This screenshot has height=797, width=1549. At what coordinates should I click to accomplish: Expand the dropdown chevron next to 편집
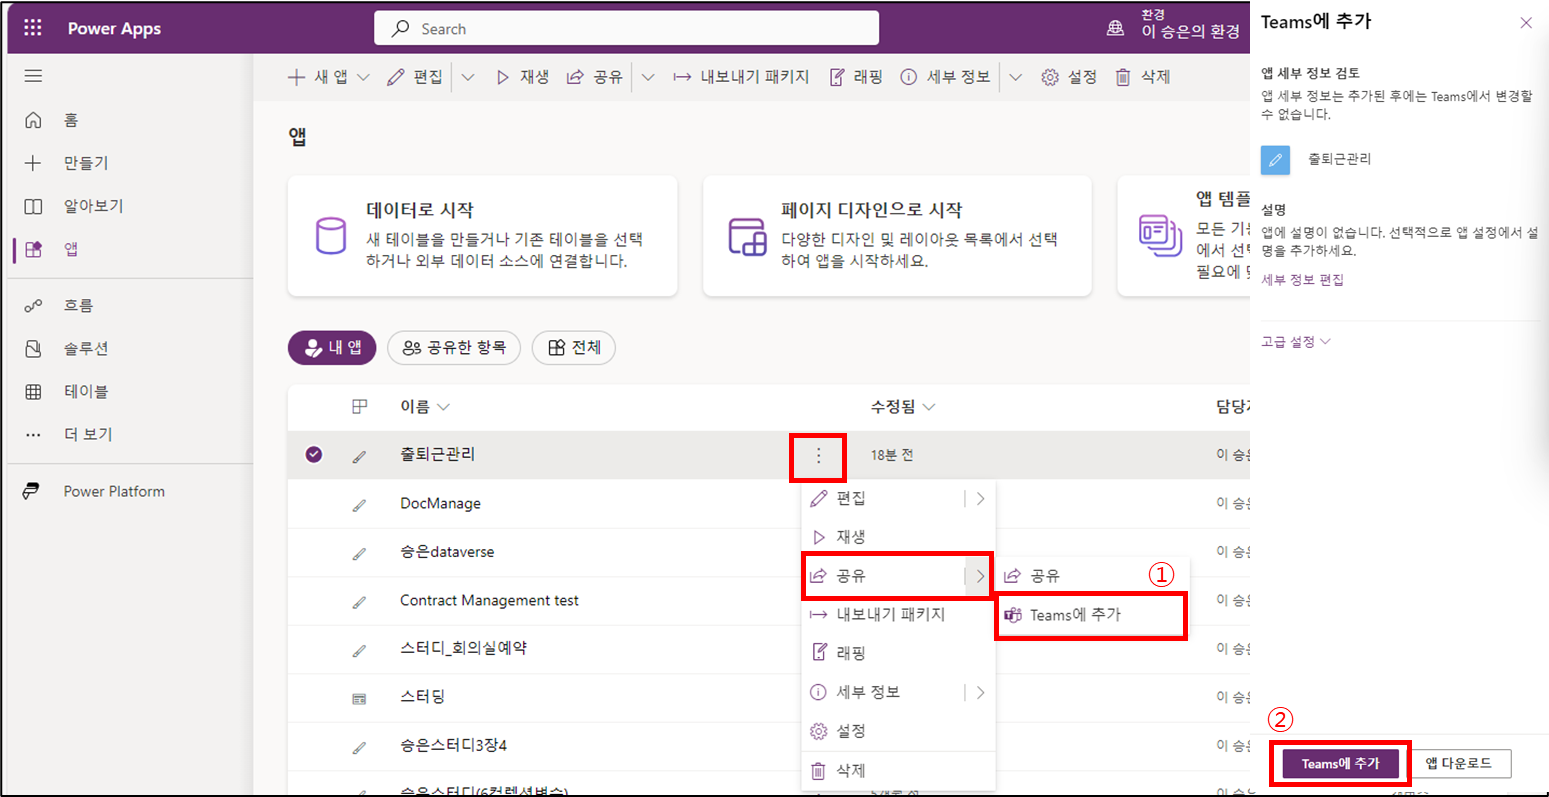(468, 77)
